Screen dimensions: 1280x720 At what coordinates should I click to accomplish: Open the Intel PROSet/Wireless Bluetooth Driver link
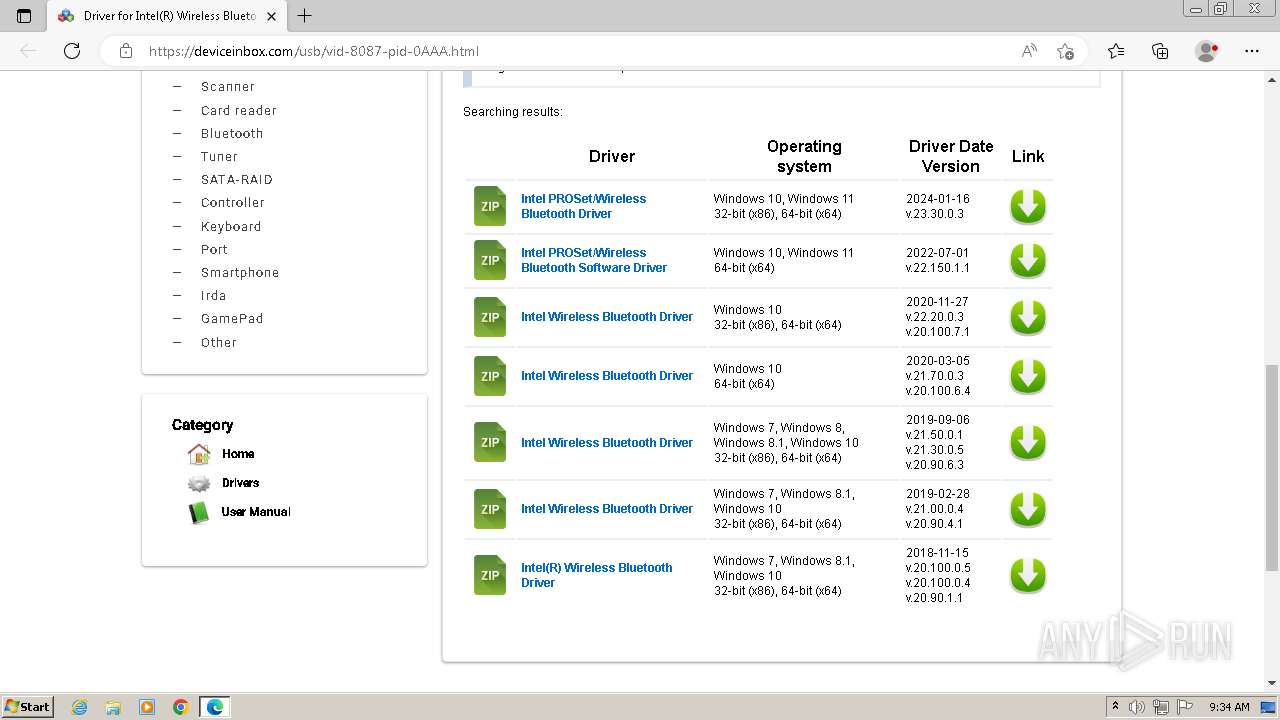click(x=583, y=206)
